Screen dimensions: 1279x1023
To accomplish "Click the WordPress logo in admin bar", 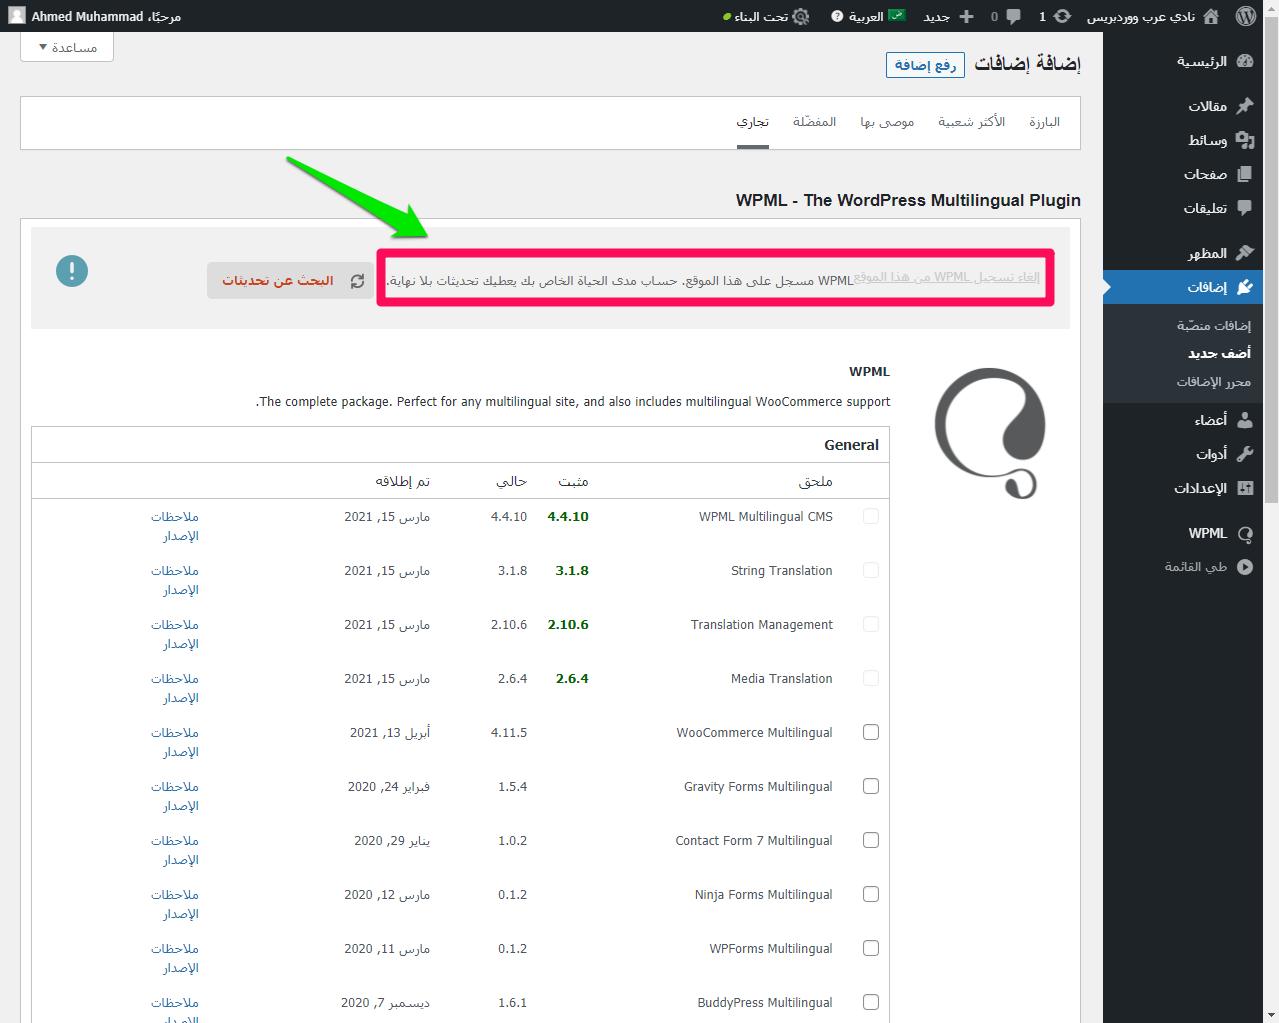I will click(1245, 16).
